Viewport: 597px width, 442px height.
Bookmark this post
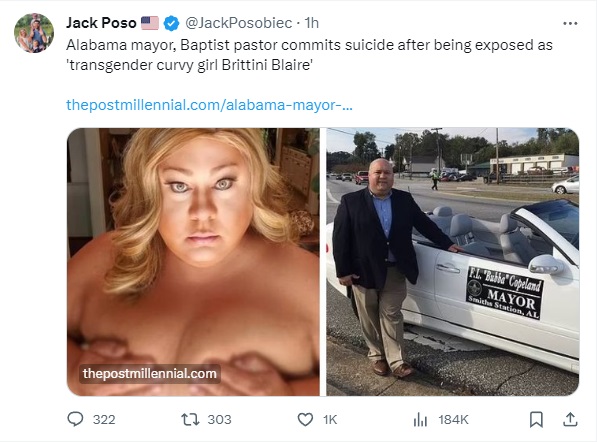pos(536,420)
